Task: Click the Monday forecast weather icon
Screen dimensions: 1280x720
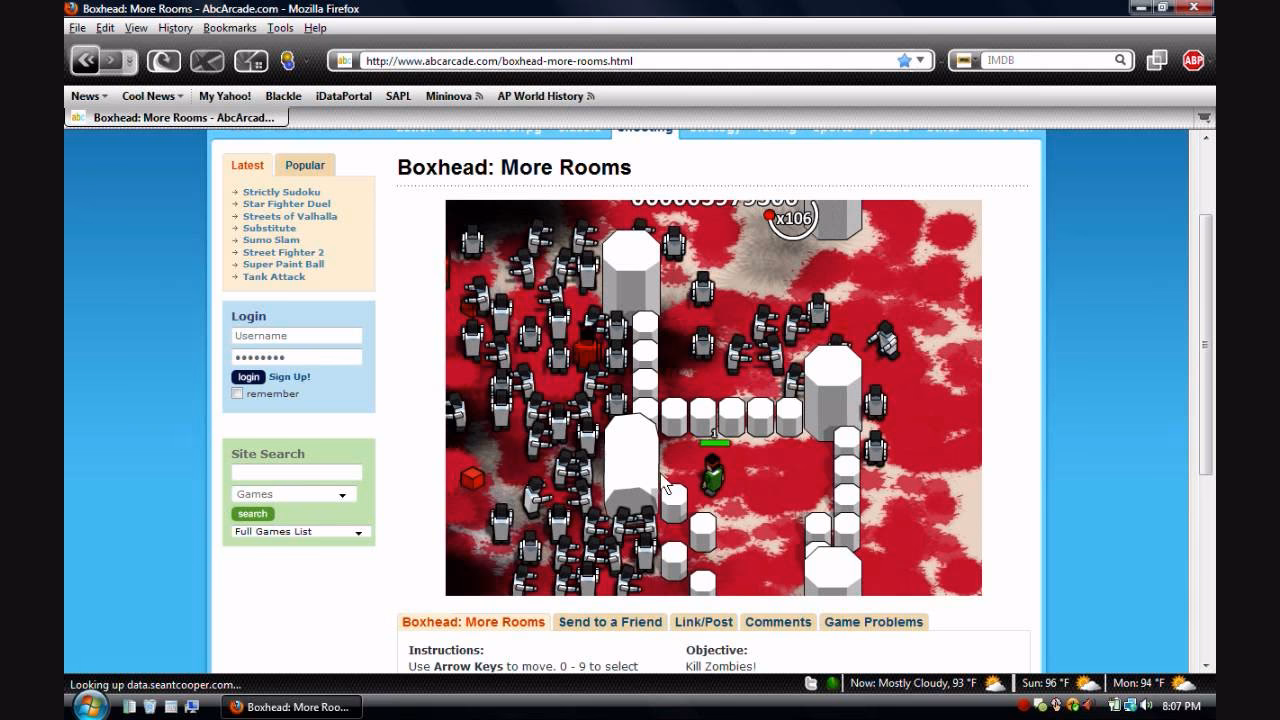Action: coord(1182,684)
